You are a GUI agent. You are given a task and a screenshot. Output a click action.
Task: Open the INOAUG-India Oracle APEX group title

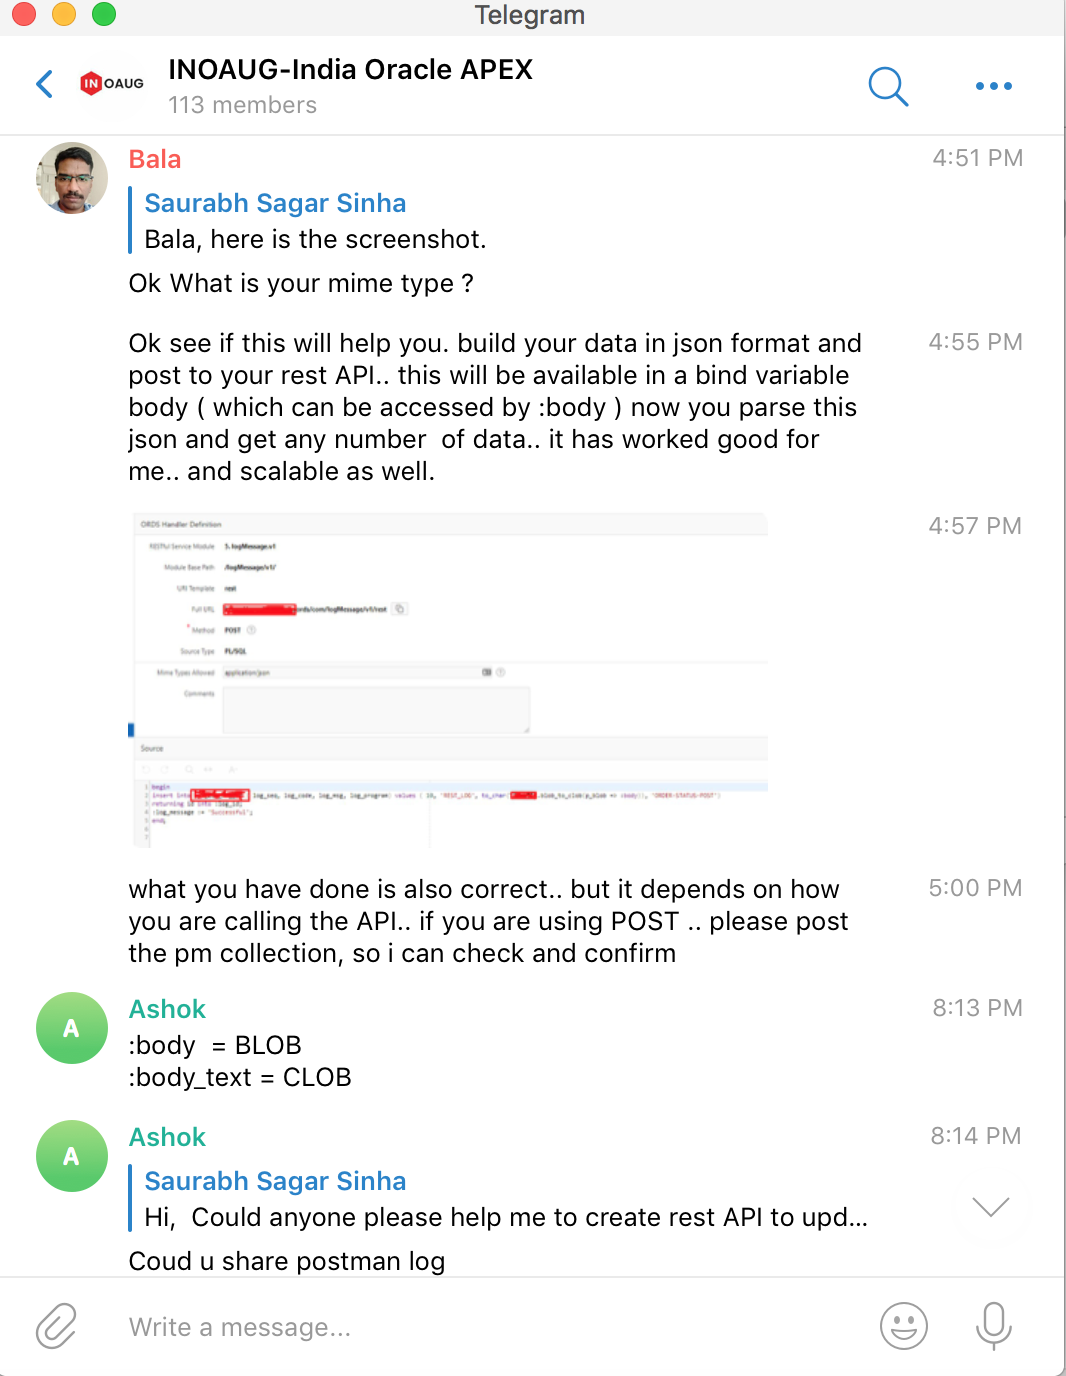(x=350, y=70)
